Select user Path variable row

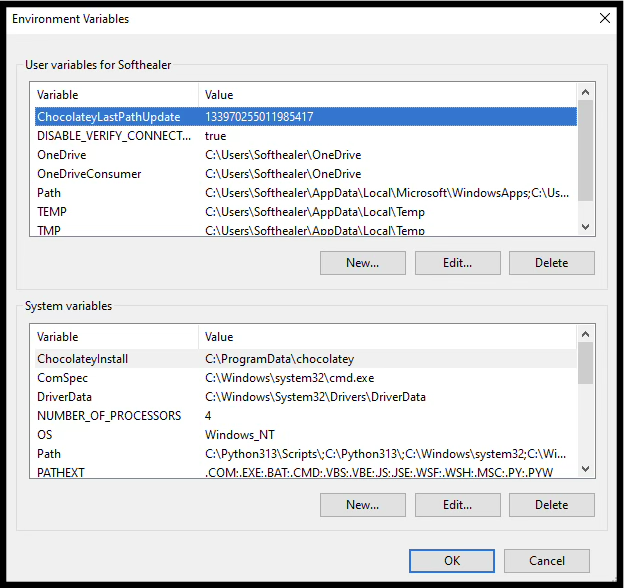tap(49, 193)
